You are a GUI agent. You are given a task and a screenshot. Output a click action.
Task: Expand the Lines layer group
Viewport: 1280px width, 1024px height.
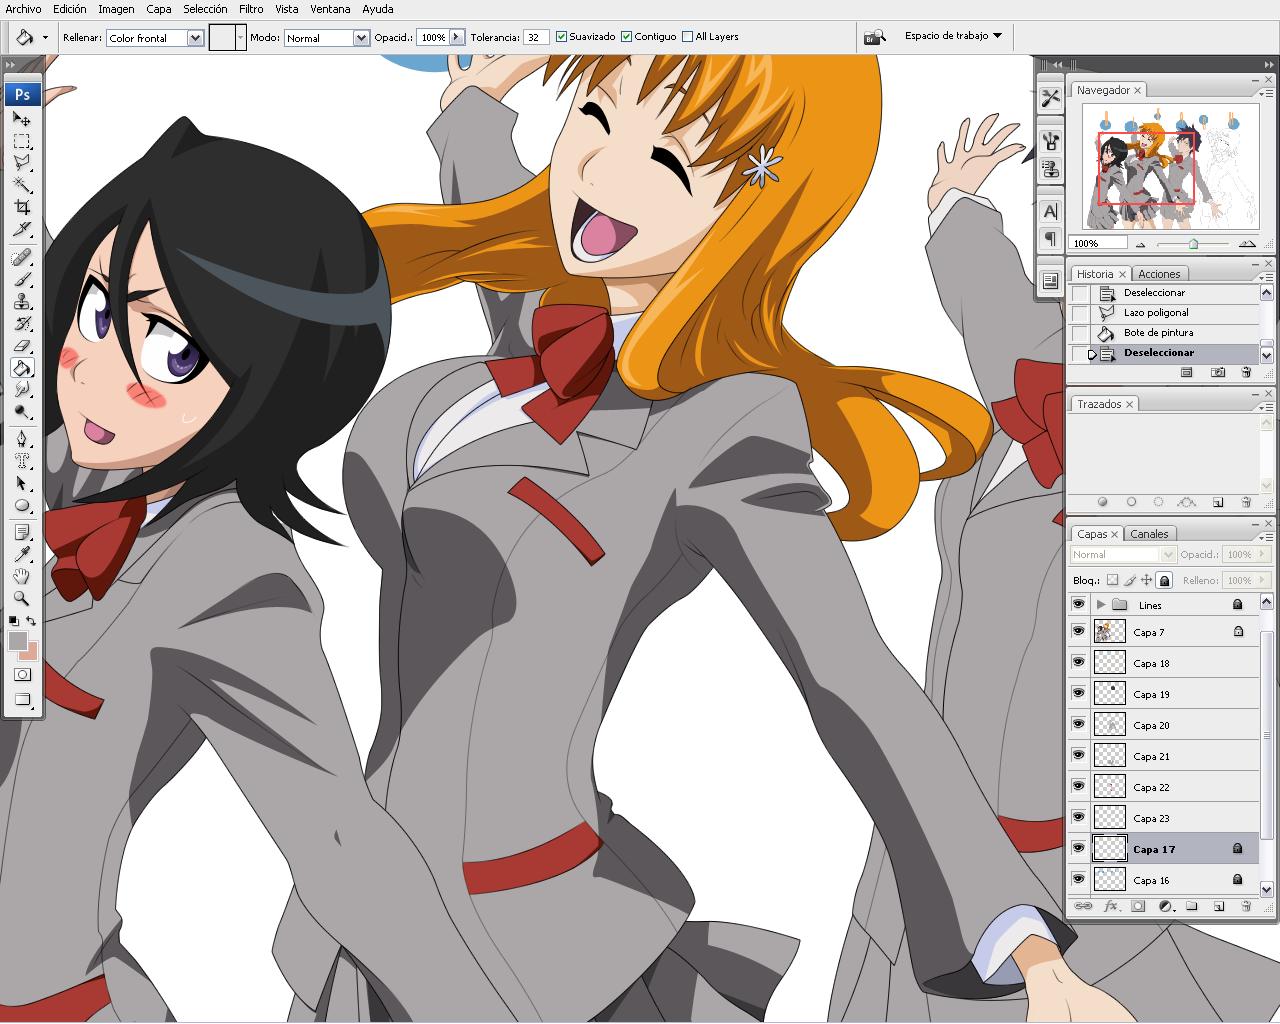coord(1101,605)
